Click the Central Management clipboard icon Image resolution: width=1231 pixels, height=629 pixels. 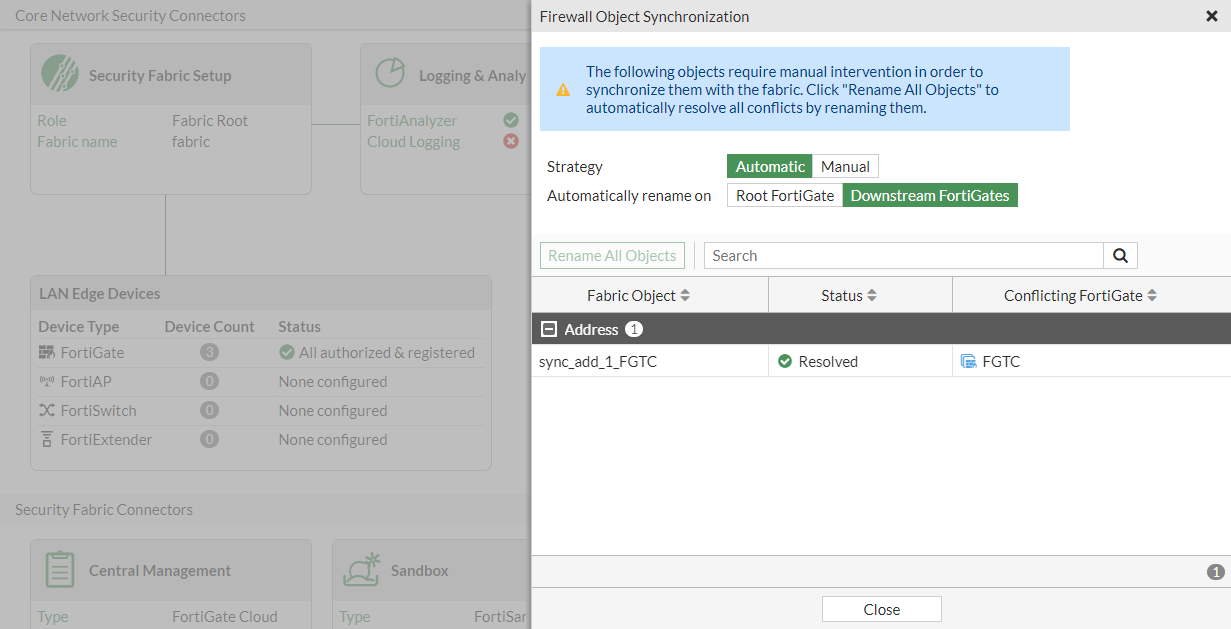60,570
